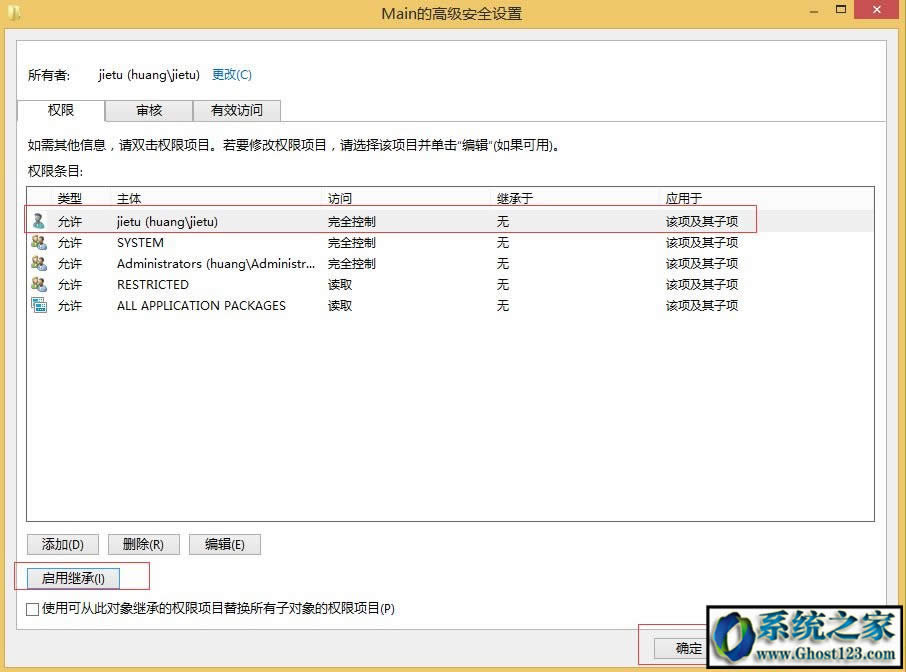Click the 系统之家 watermark logo
906x672 pixels.
click(798, 637)
